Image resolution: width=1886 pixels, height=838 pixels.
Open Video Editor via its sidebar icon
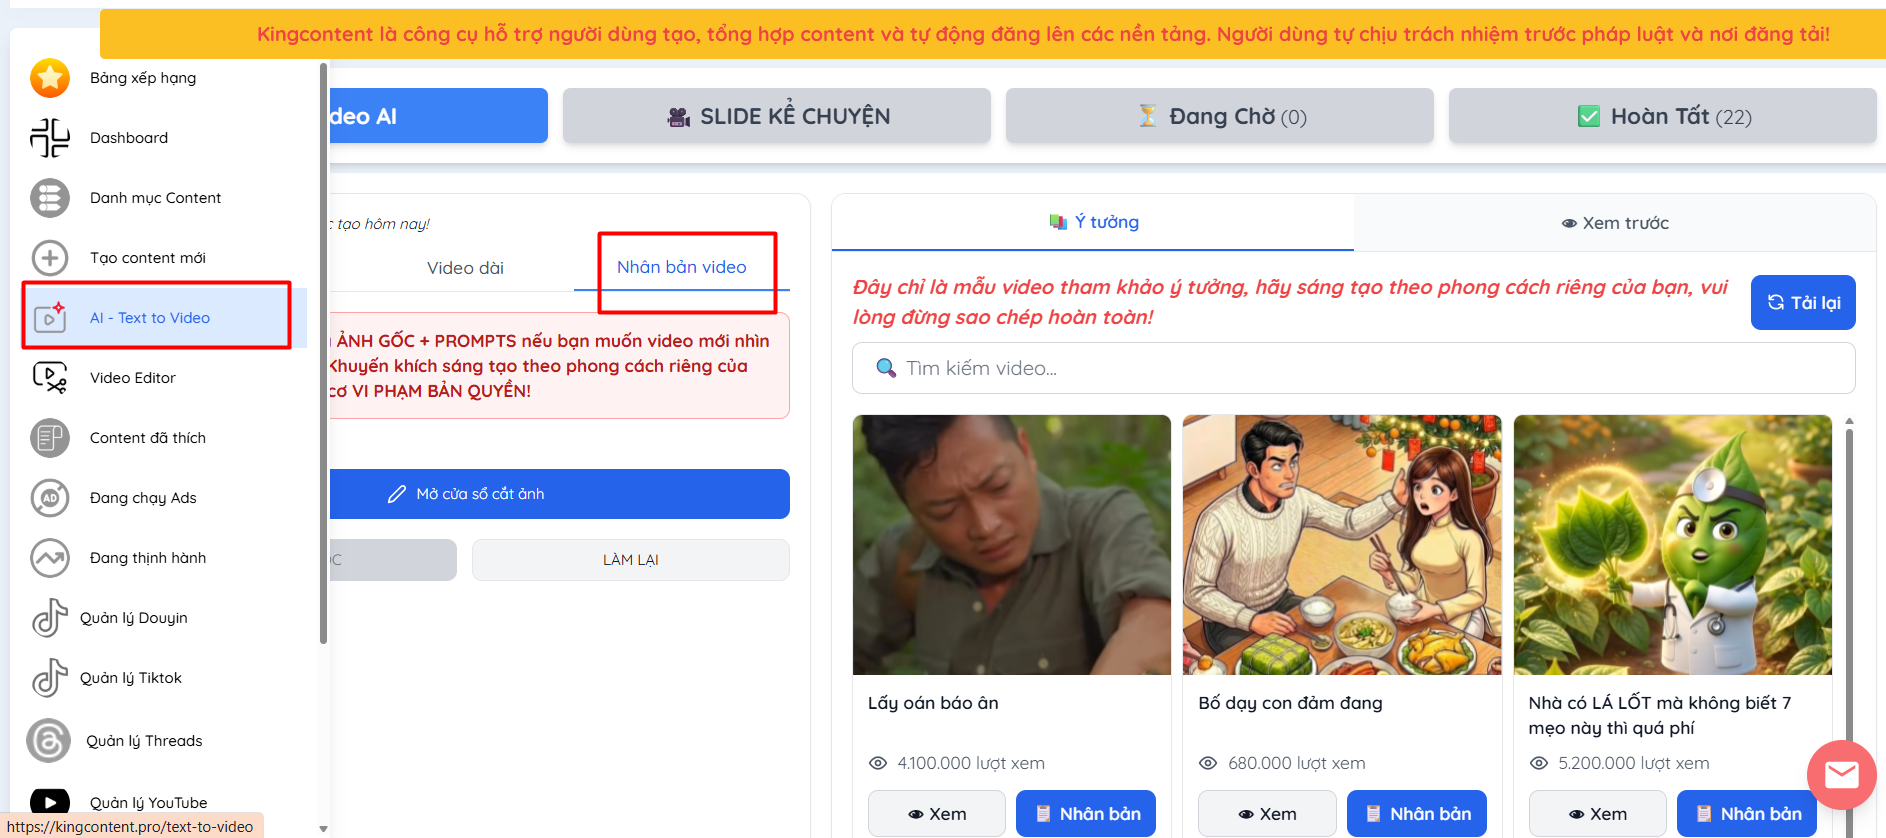[x=49, y=378]
